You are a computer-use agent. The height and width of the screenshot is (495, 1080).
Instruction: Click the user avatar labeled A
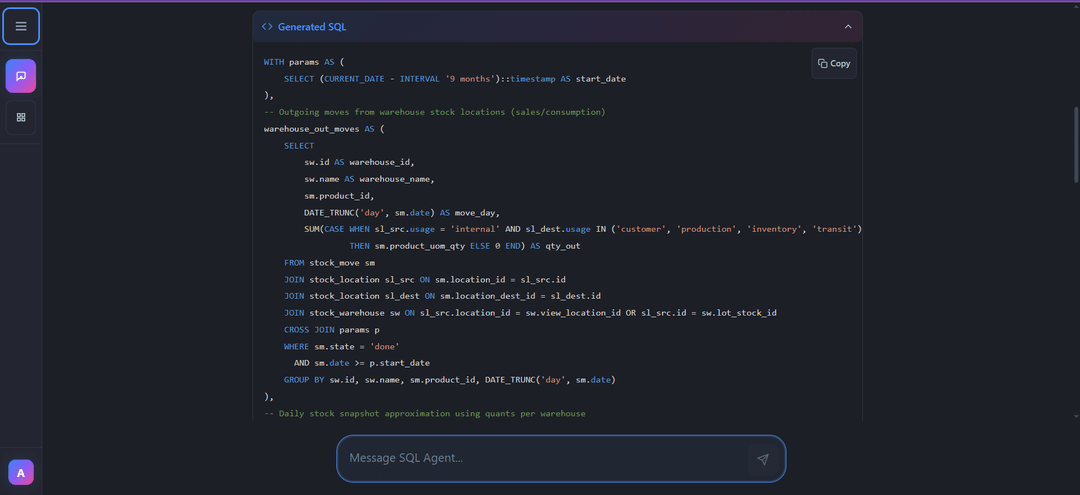click(x=21, y=472)
